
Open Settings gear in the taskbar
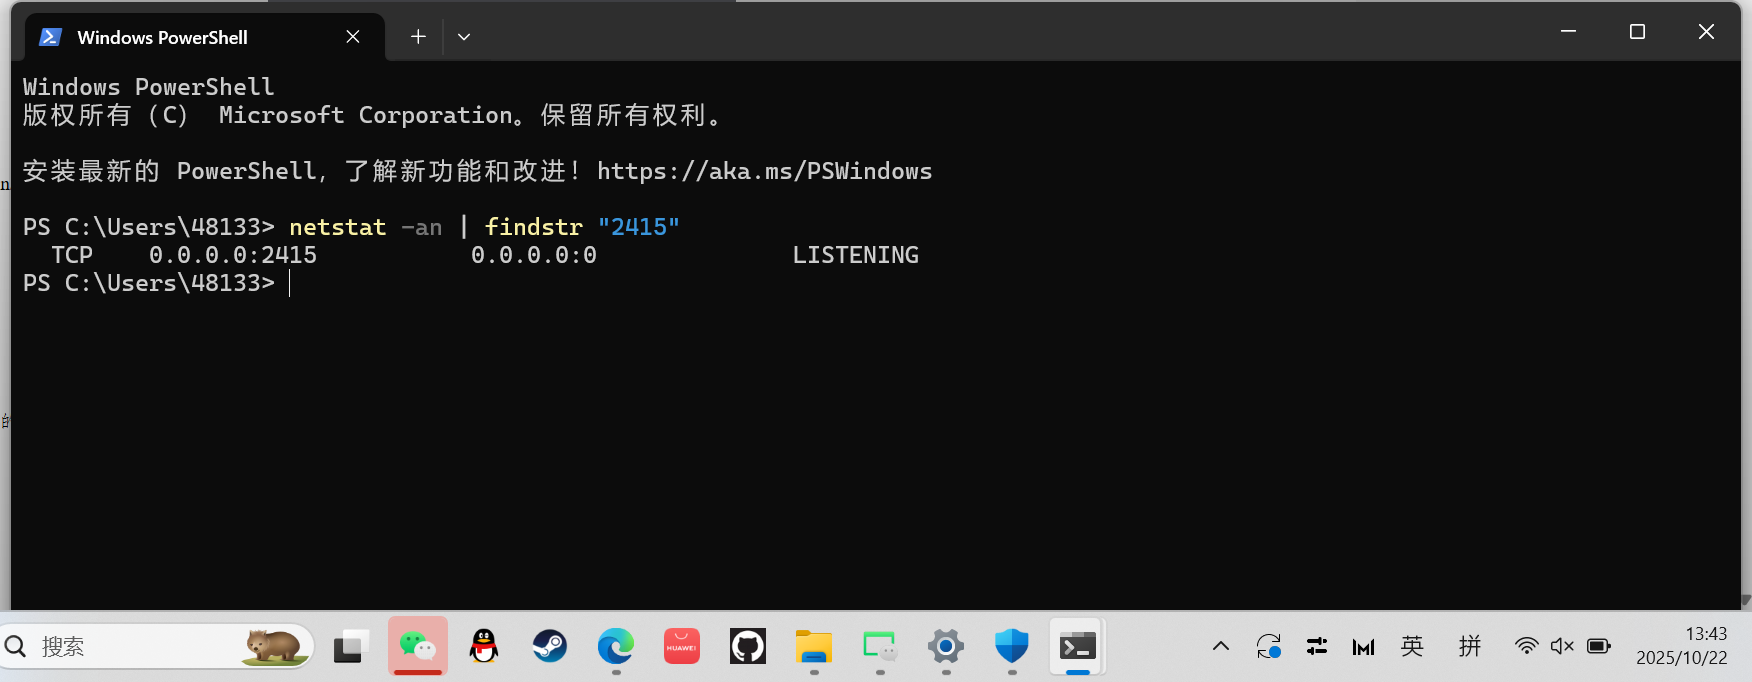946,647
